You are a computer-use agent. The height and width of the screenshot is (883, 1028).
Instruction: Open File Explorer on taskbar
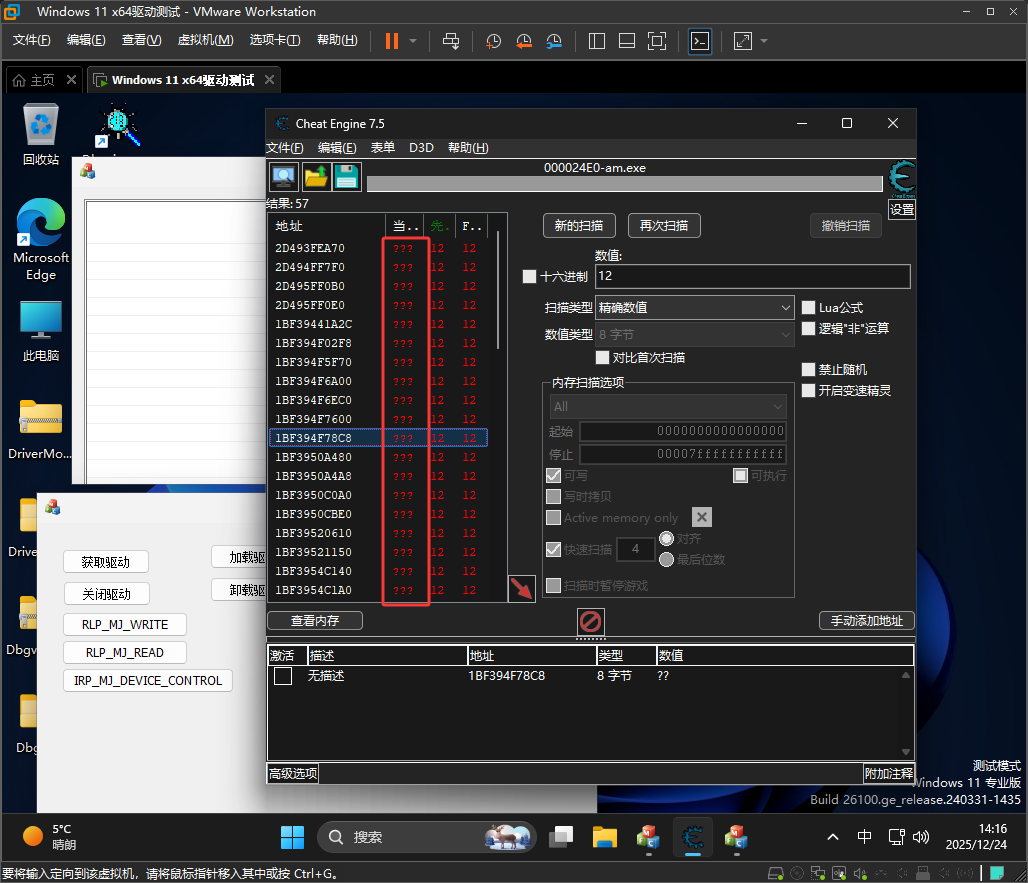pyautogui.click(x=604, y=837)
